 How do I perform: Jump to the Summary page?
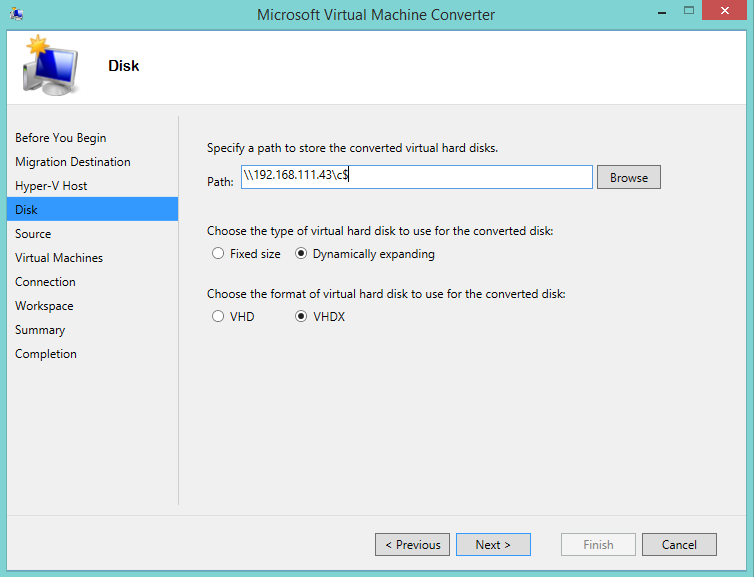(40, 330)
